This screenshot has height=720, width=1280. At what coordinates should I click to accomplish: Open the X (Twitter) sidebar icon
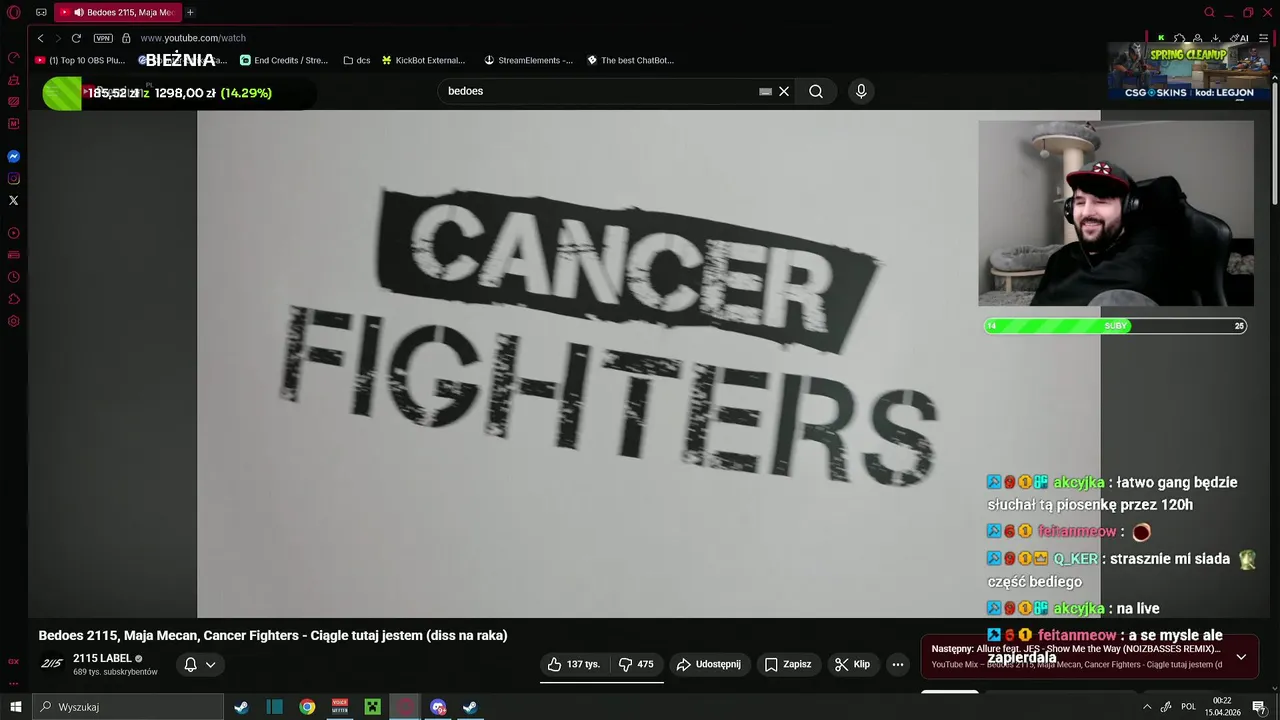pyautogui.click(x=14, y=200)
